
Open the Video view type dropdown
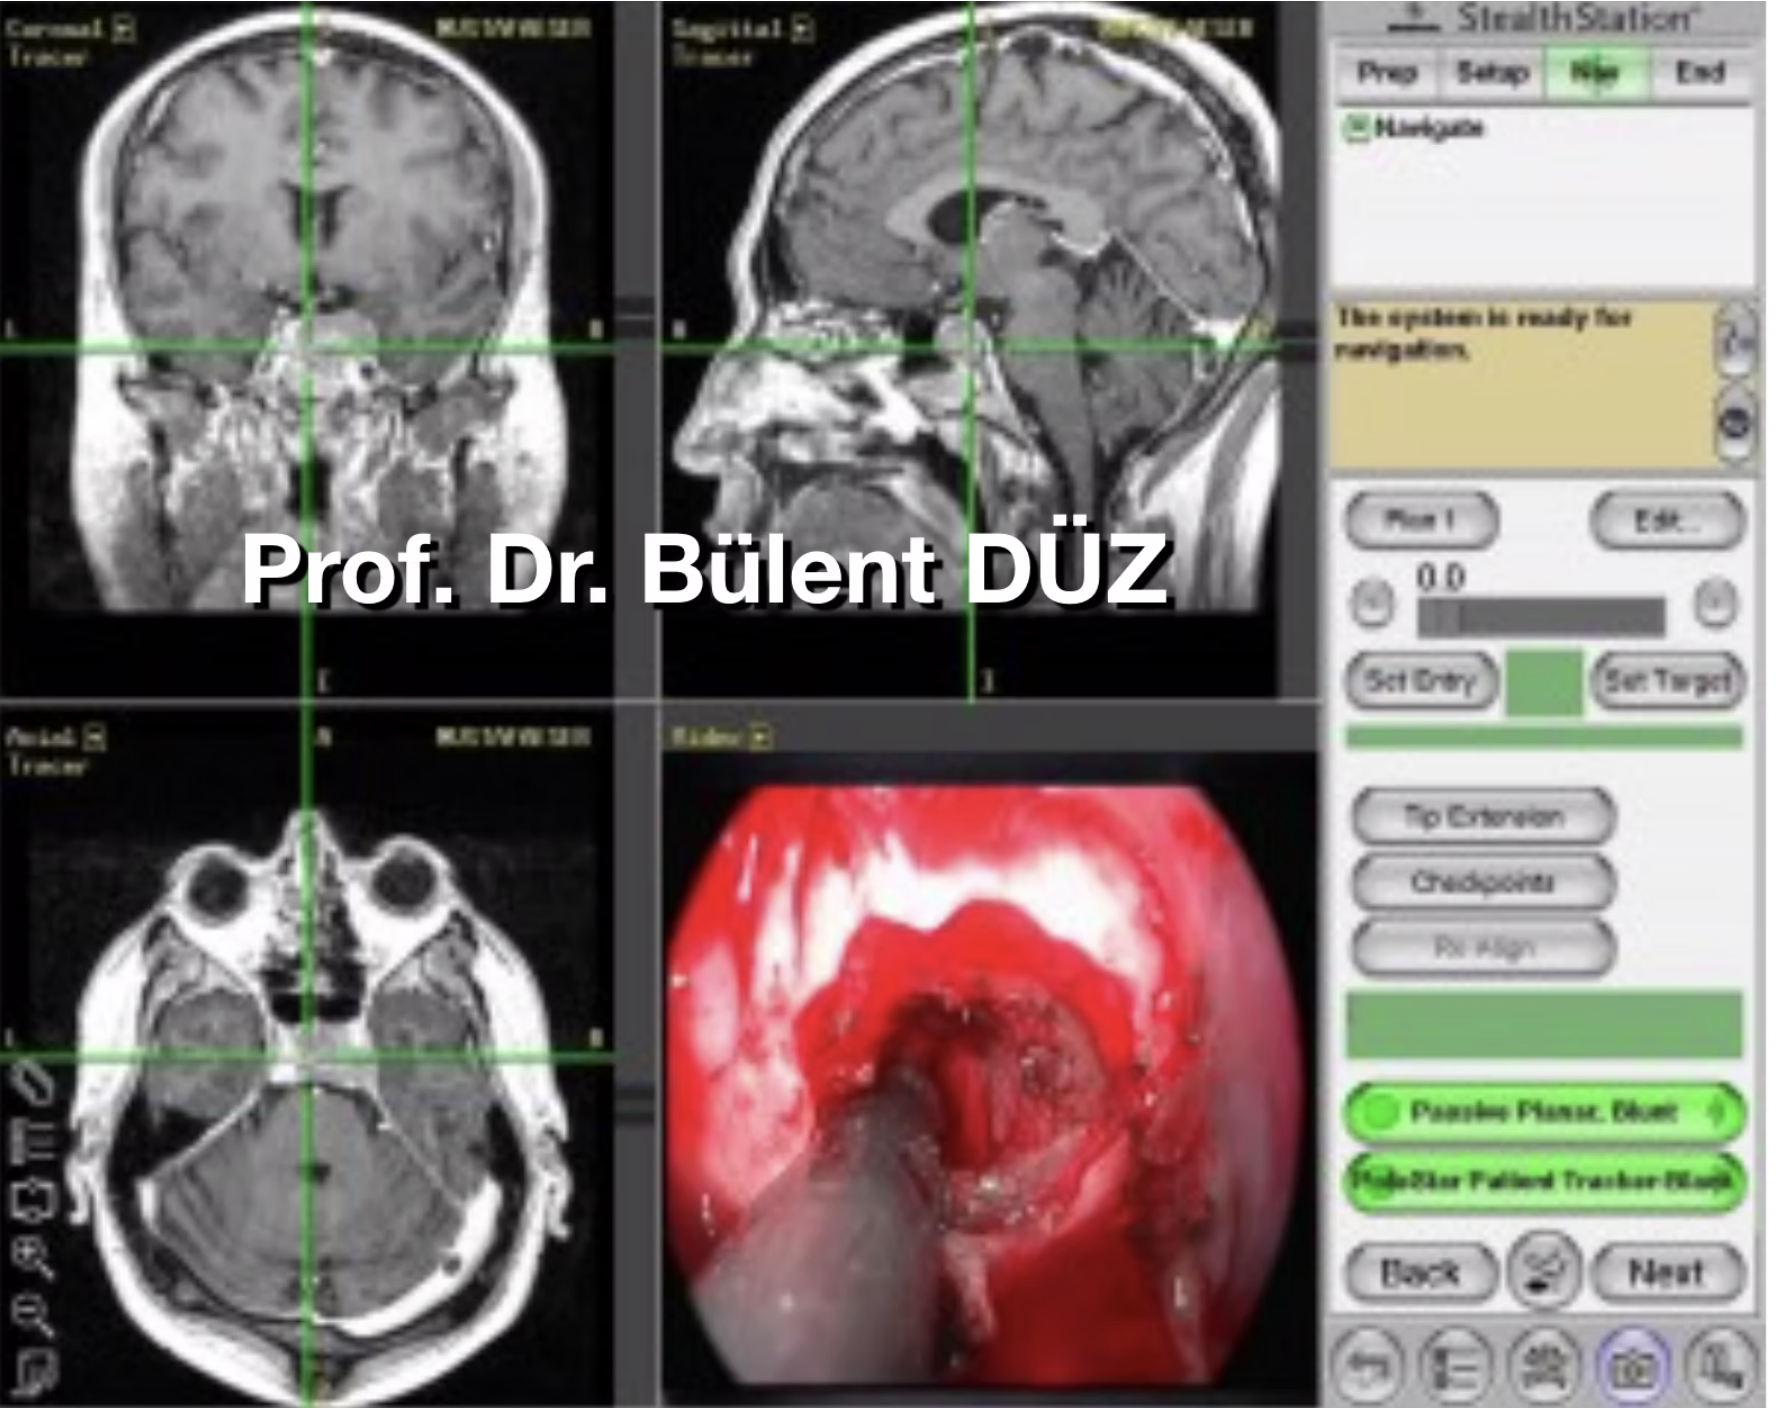761,738
